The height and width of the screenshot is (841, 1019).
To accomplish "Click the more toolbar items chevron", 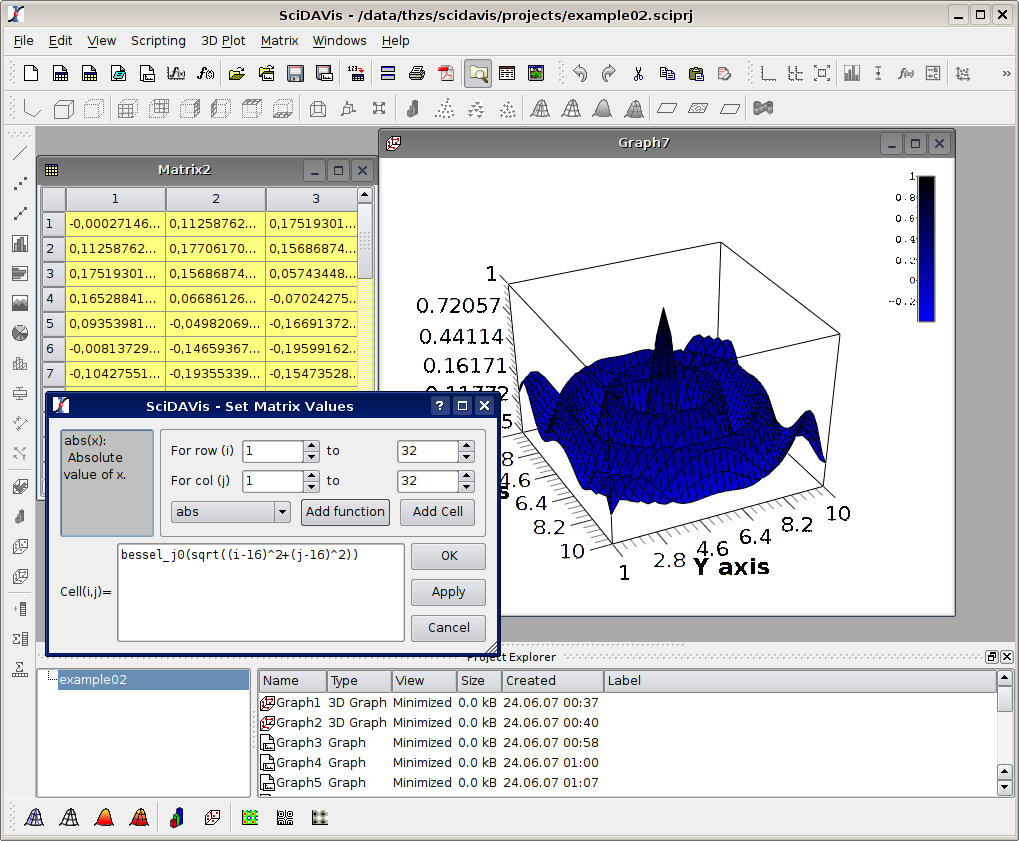I will 1007,73.
